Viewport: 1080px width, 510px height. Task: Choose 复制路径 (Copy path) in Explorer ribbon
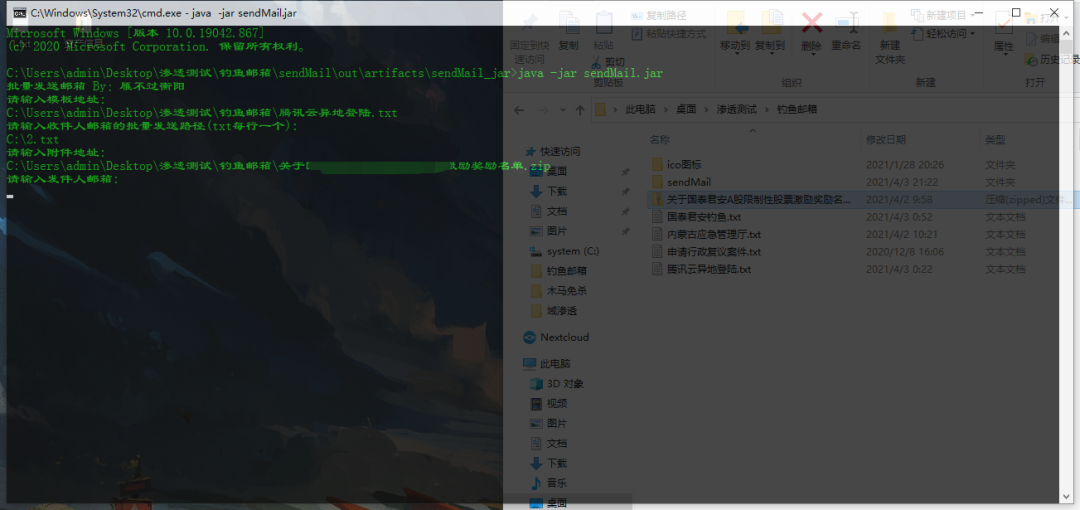click(x=658, y=15)
